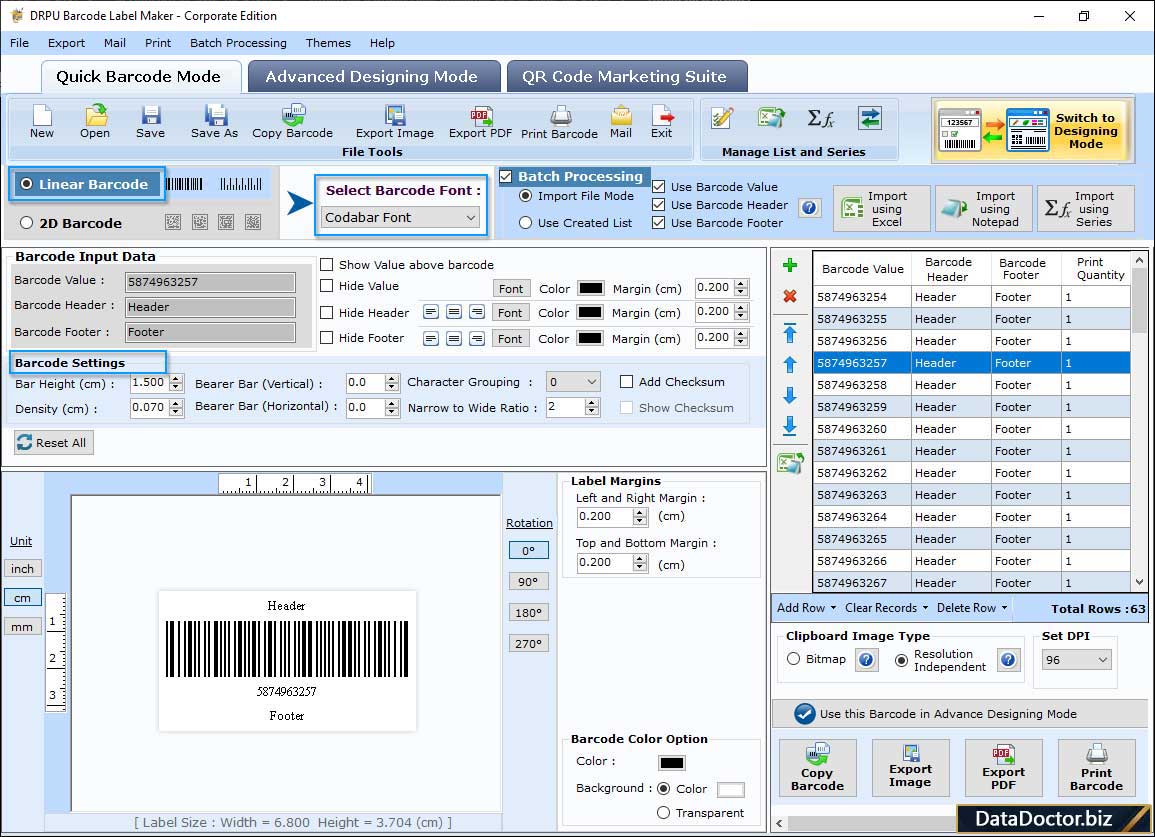The width and height of the screenshot is (1155, 837).
Task: Adjust the Density stepper
Action: pos(175,407)
